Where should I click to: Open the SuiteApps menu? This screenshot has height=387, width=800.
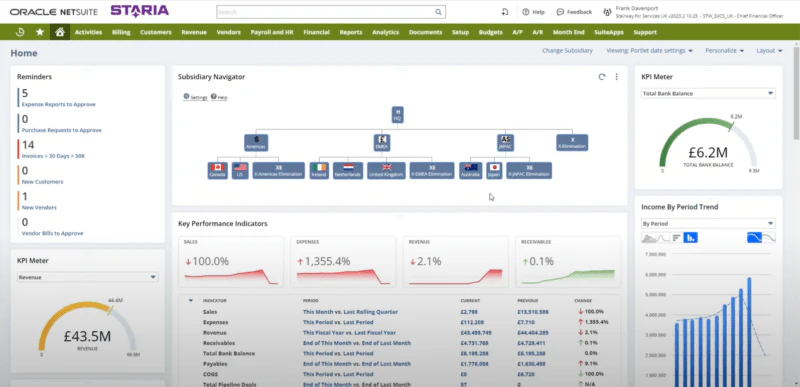[609, 32]
